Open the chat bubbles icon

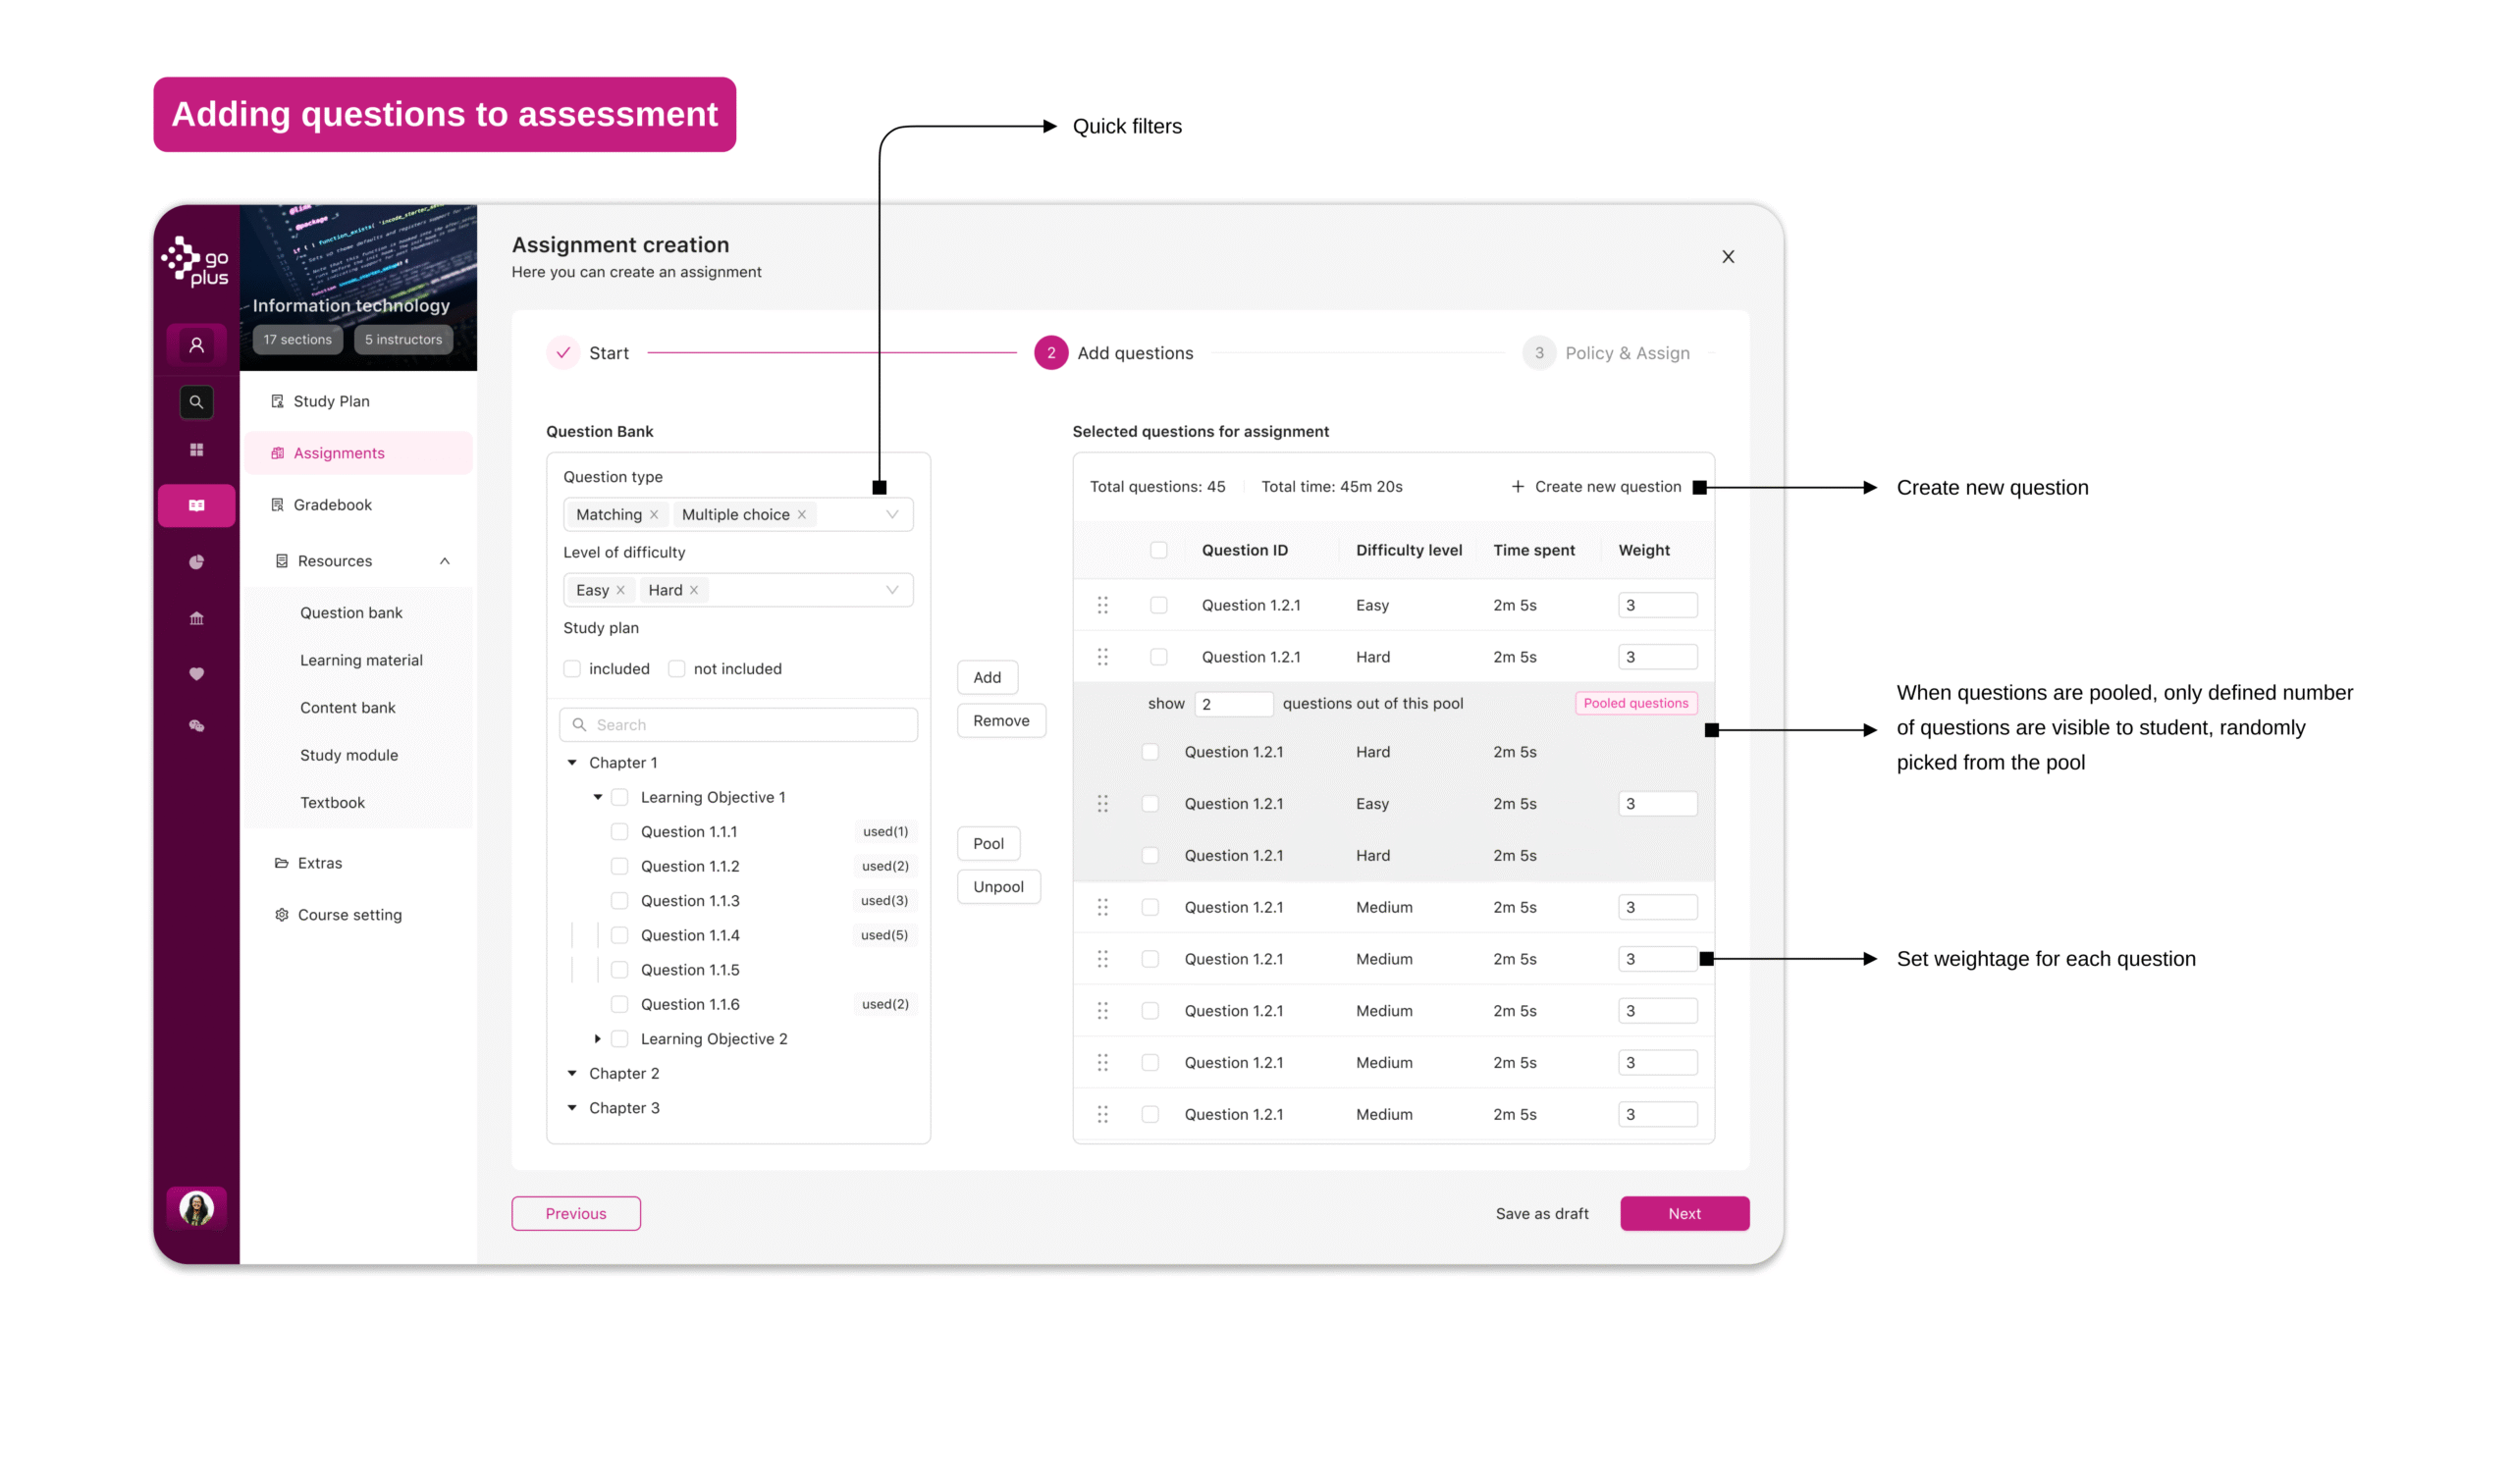[197, 727]
